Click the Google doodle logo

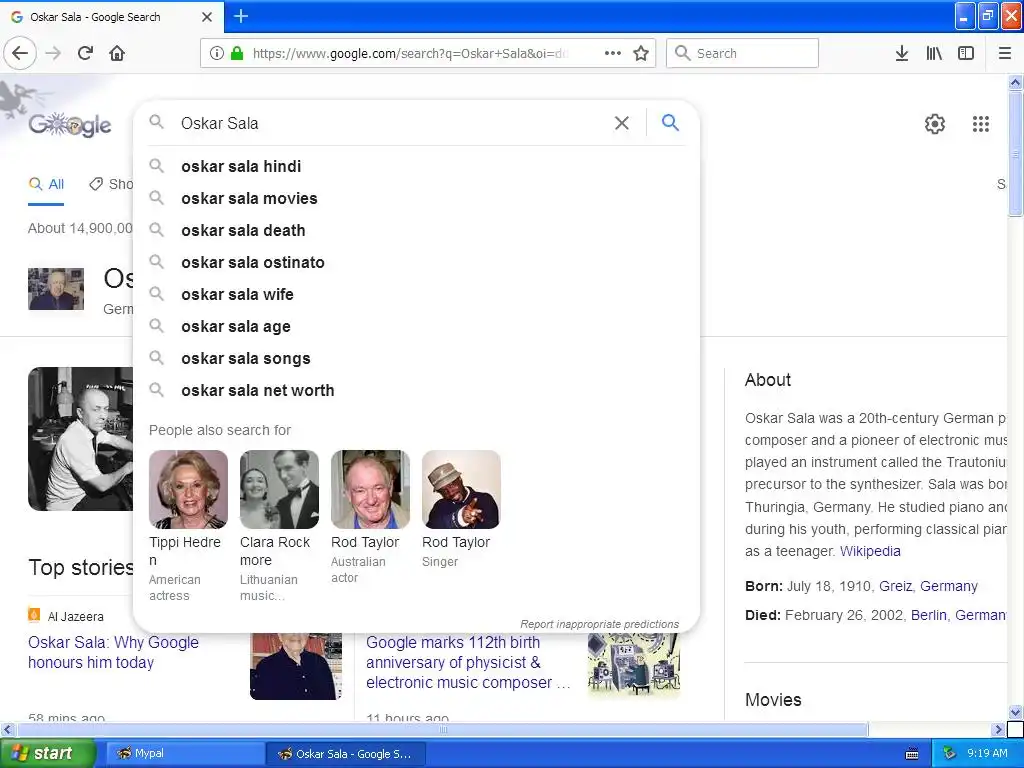click(x=69, y=123)
